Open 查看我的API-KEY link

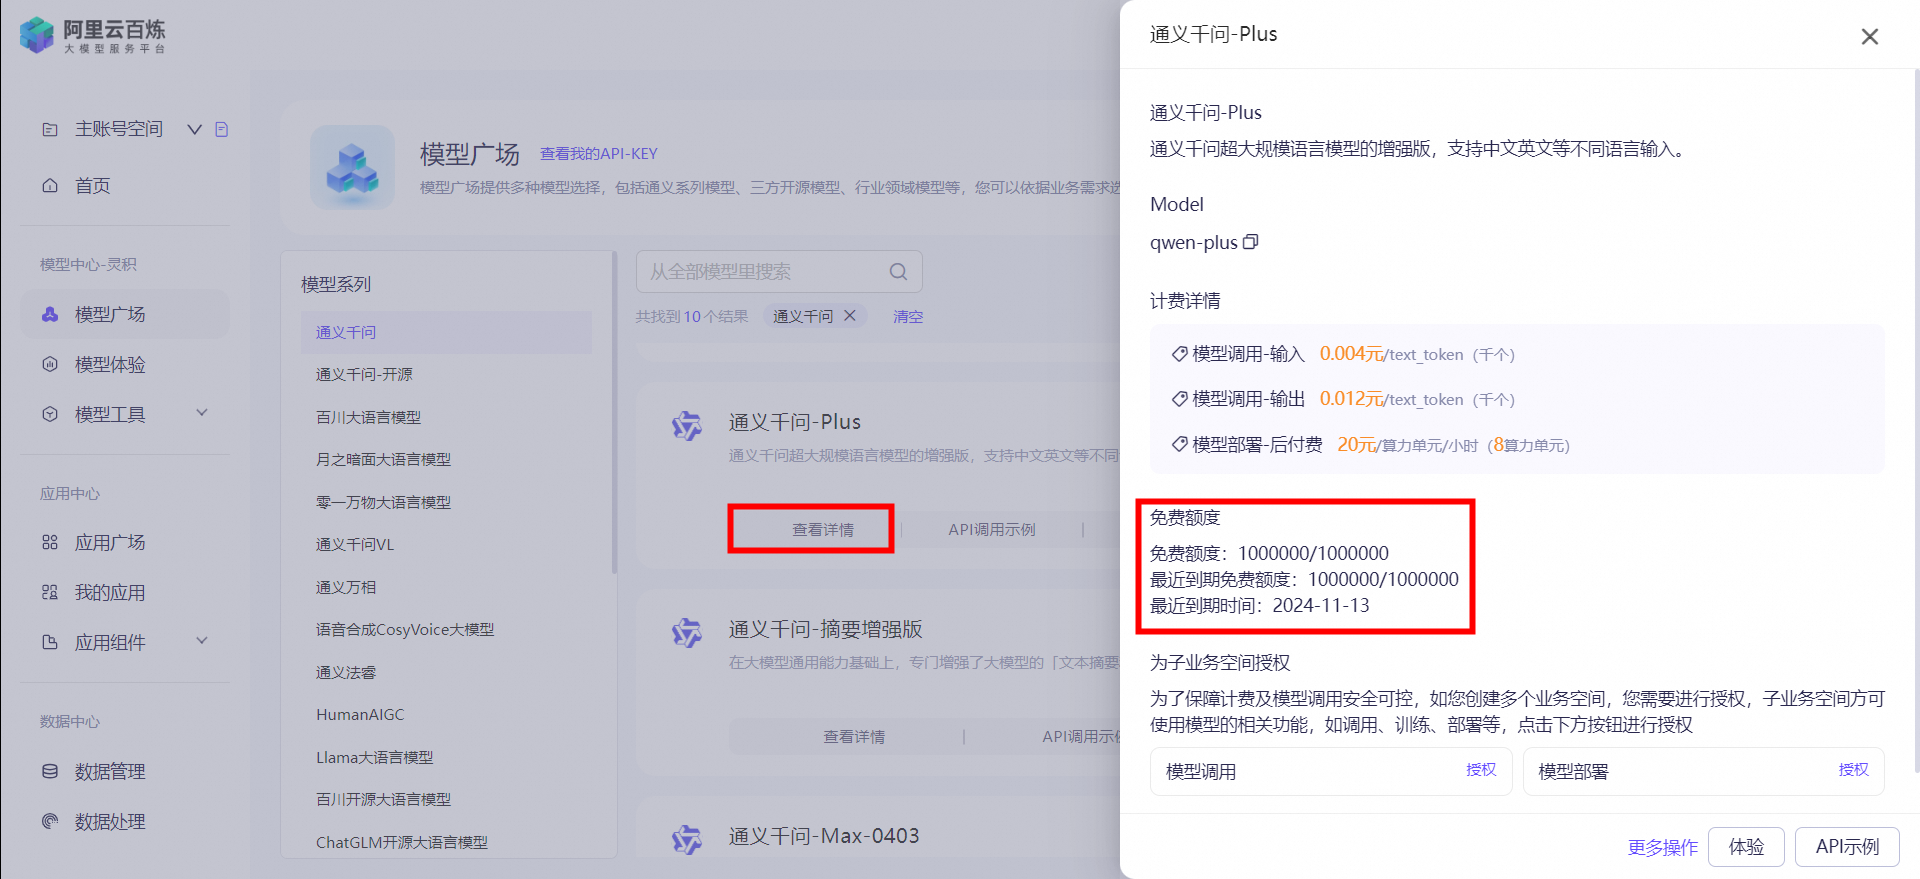point(599,154)
